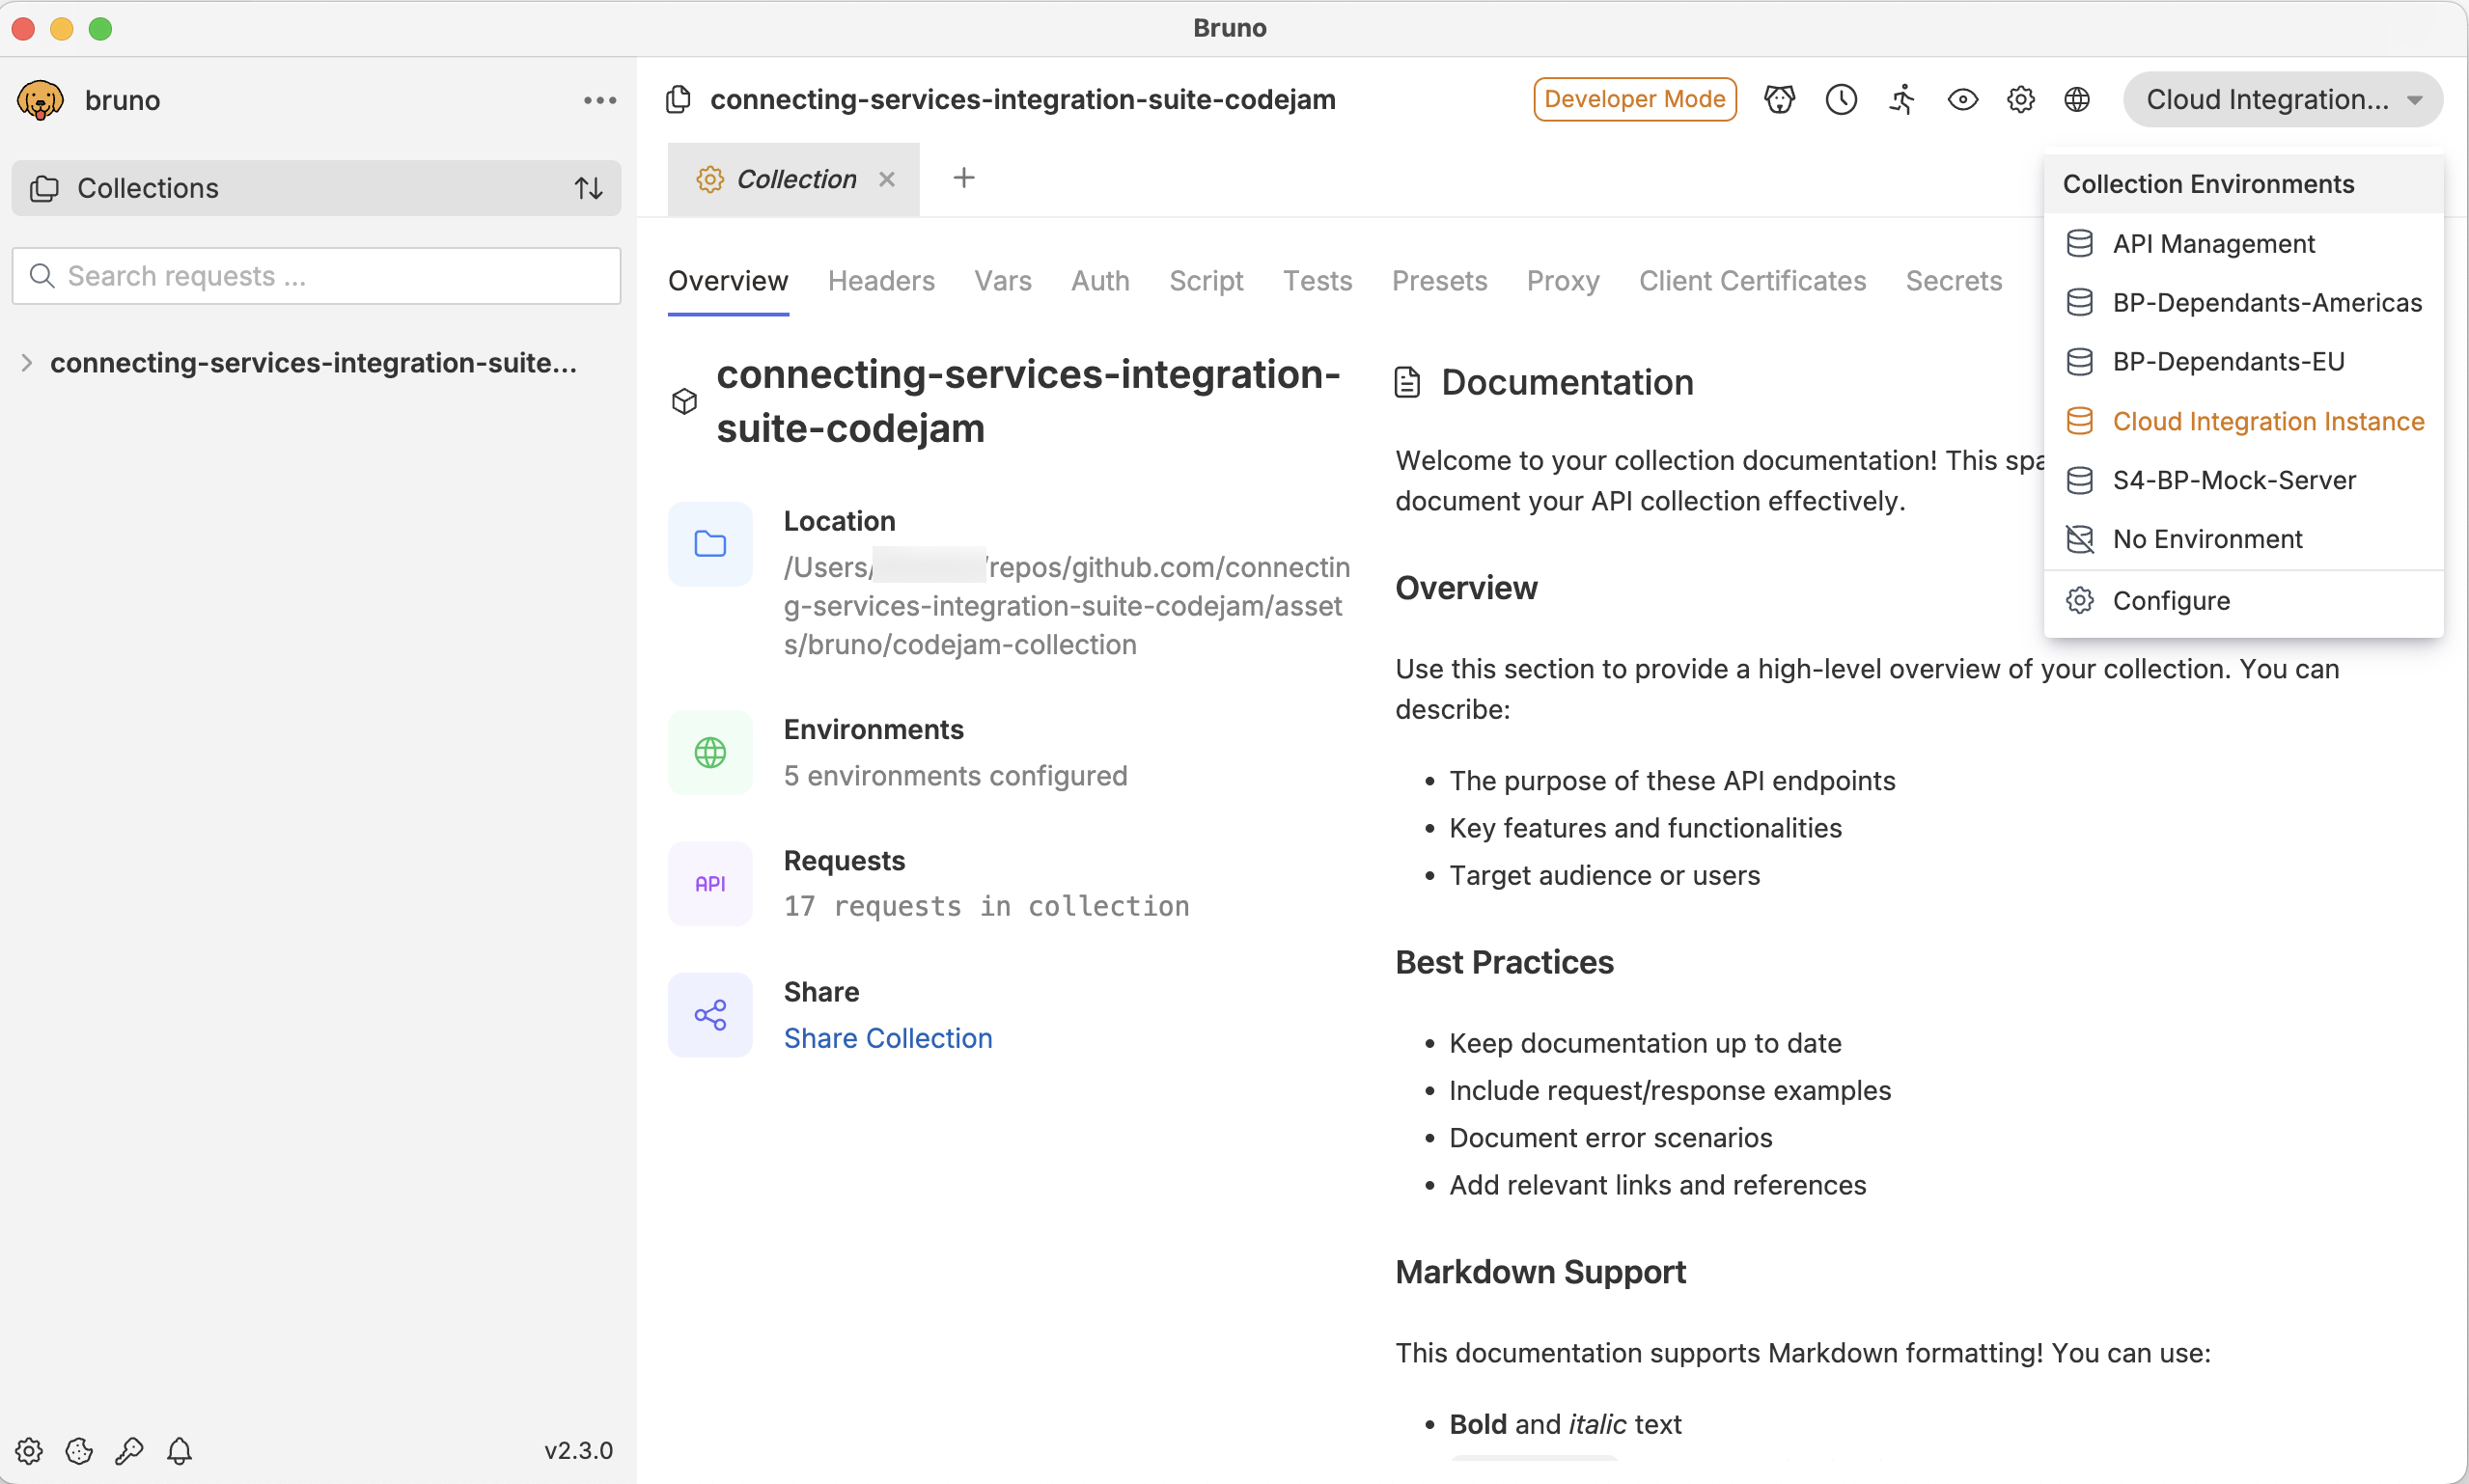The image size is (2469, 1484).
Task: Select the Overview tab
Action: click(x=728, y=281)
